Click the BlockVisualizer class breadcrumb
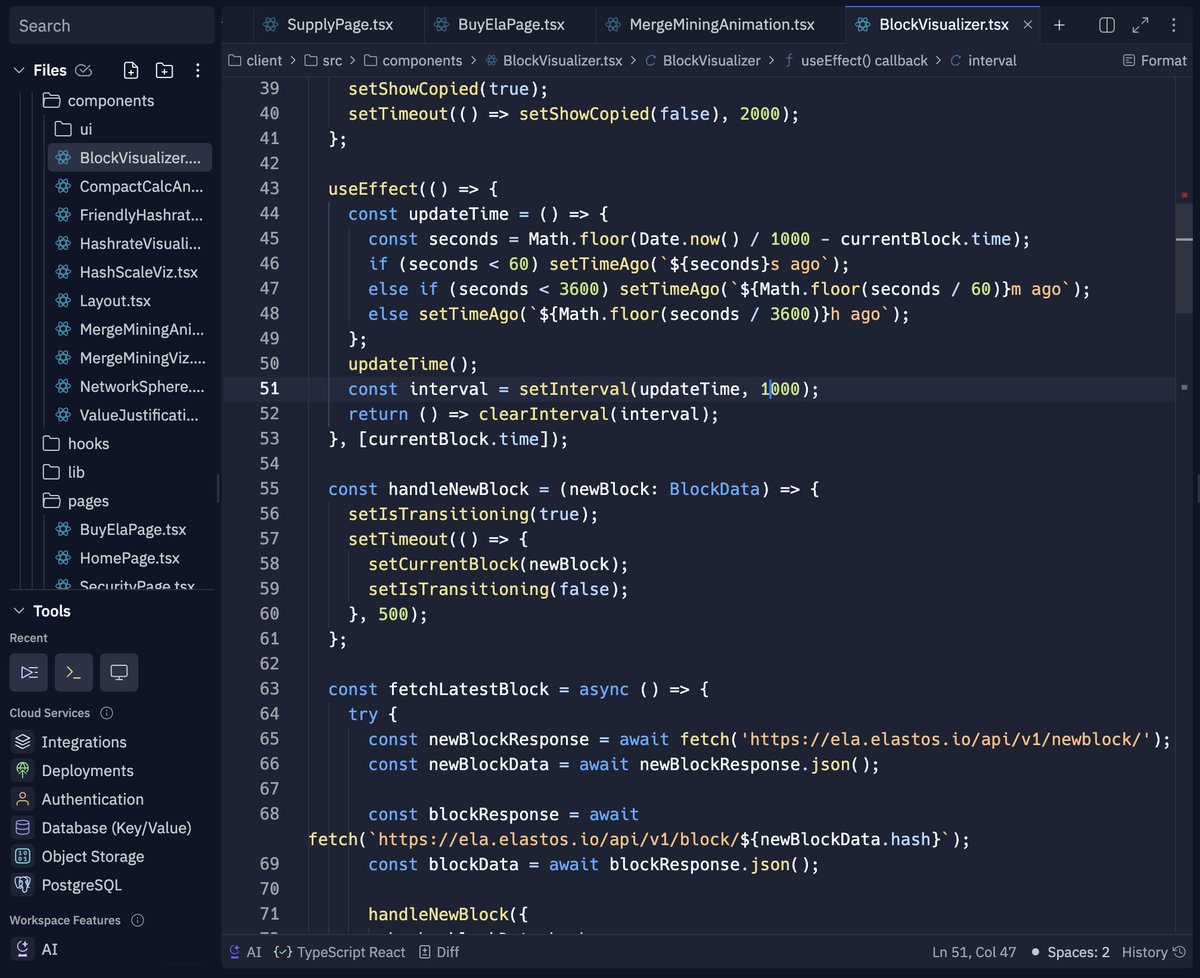This screenshot has height=978, width=1200. tap(703, 60)
